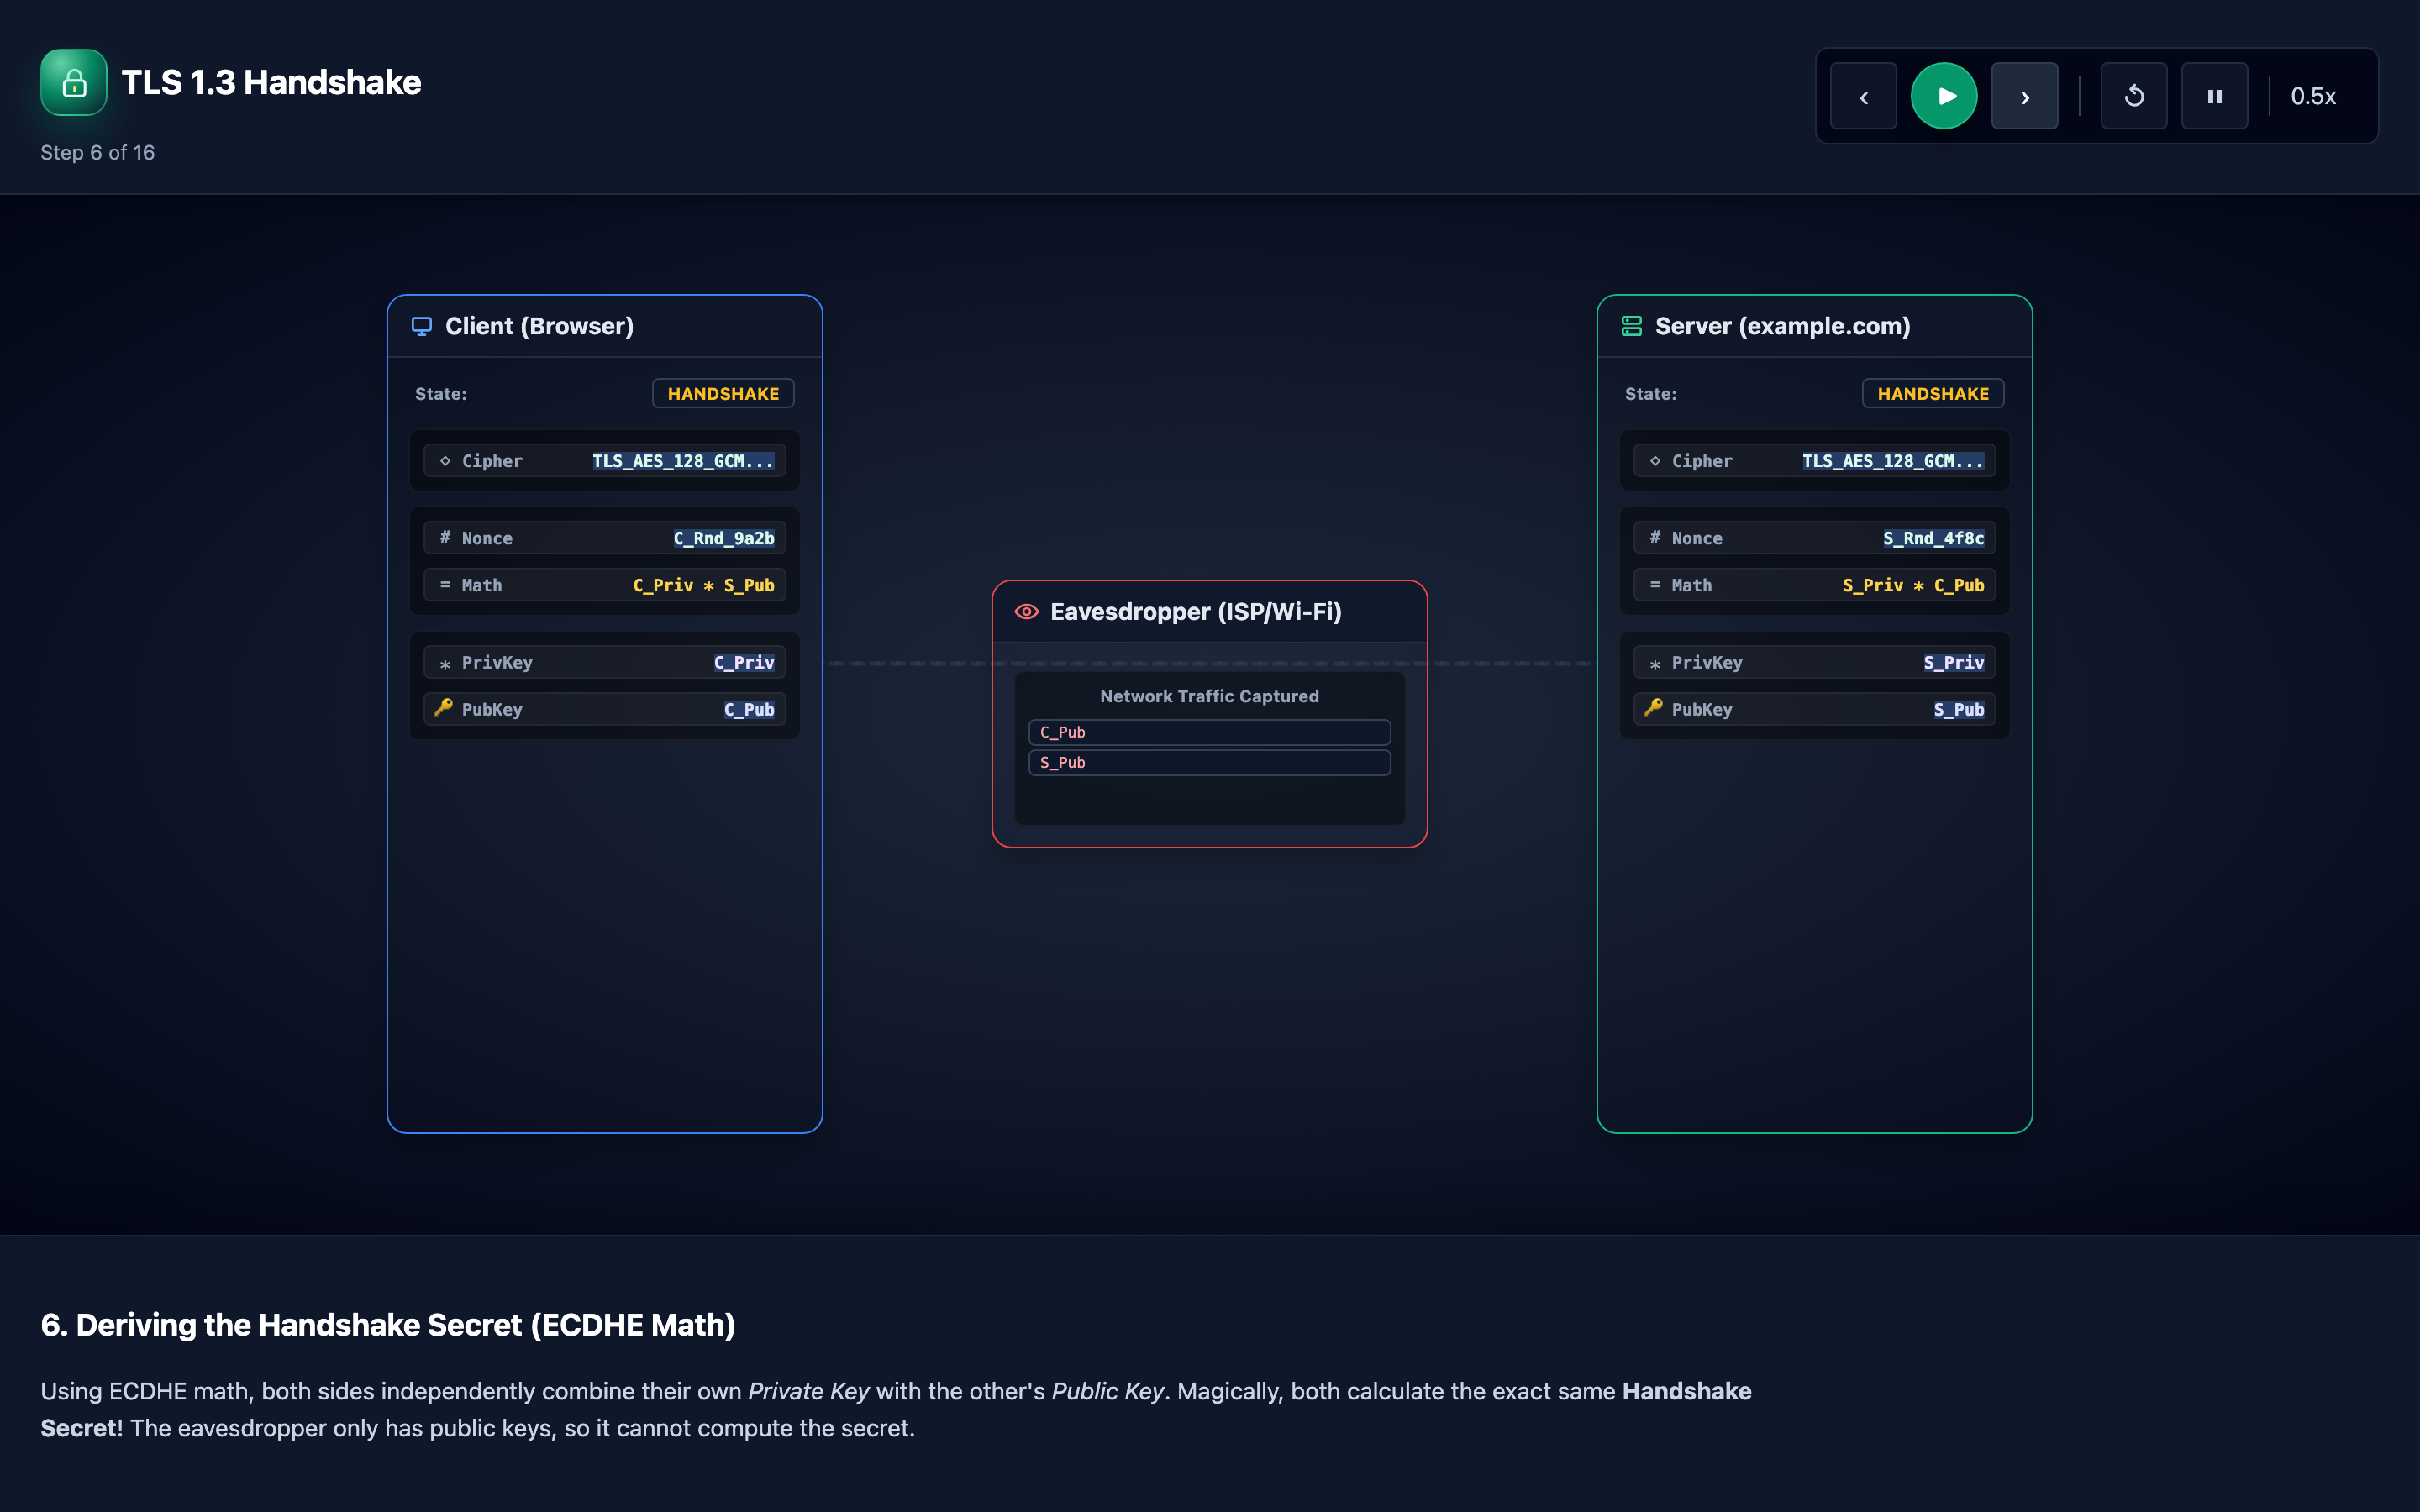Select the Server PrivKey S_Priv value
This screenshot has width=2420, height=1512.
click(x=1954, y=662)
